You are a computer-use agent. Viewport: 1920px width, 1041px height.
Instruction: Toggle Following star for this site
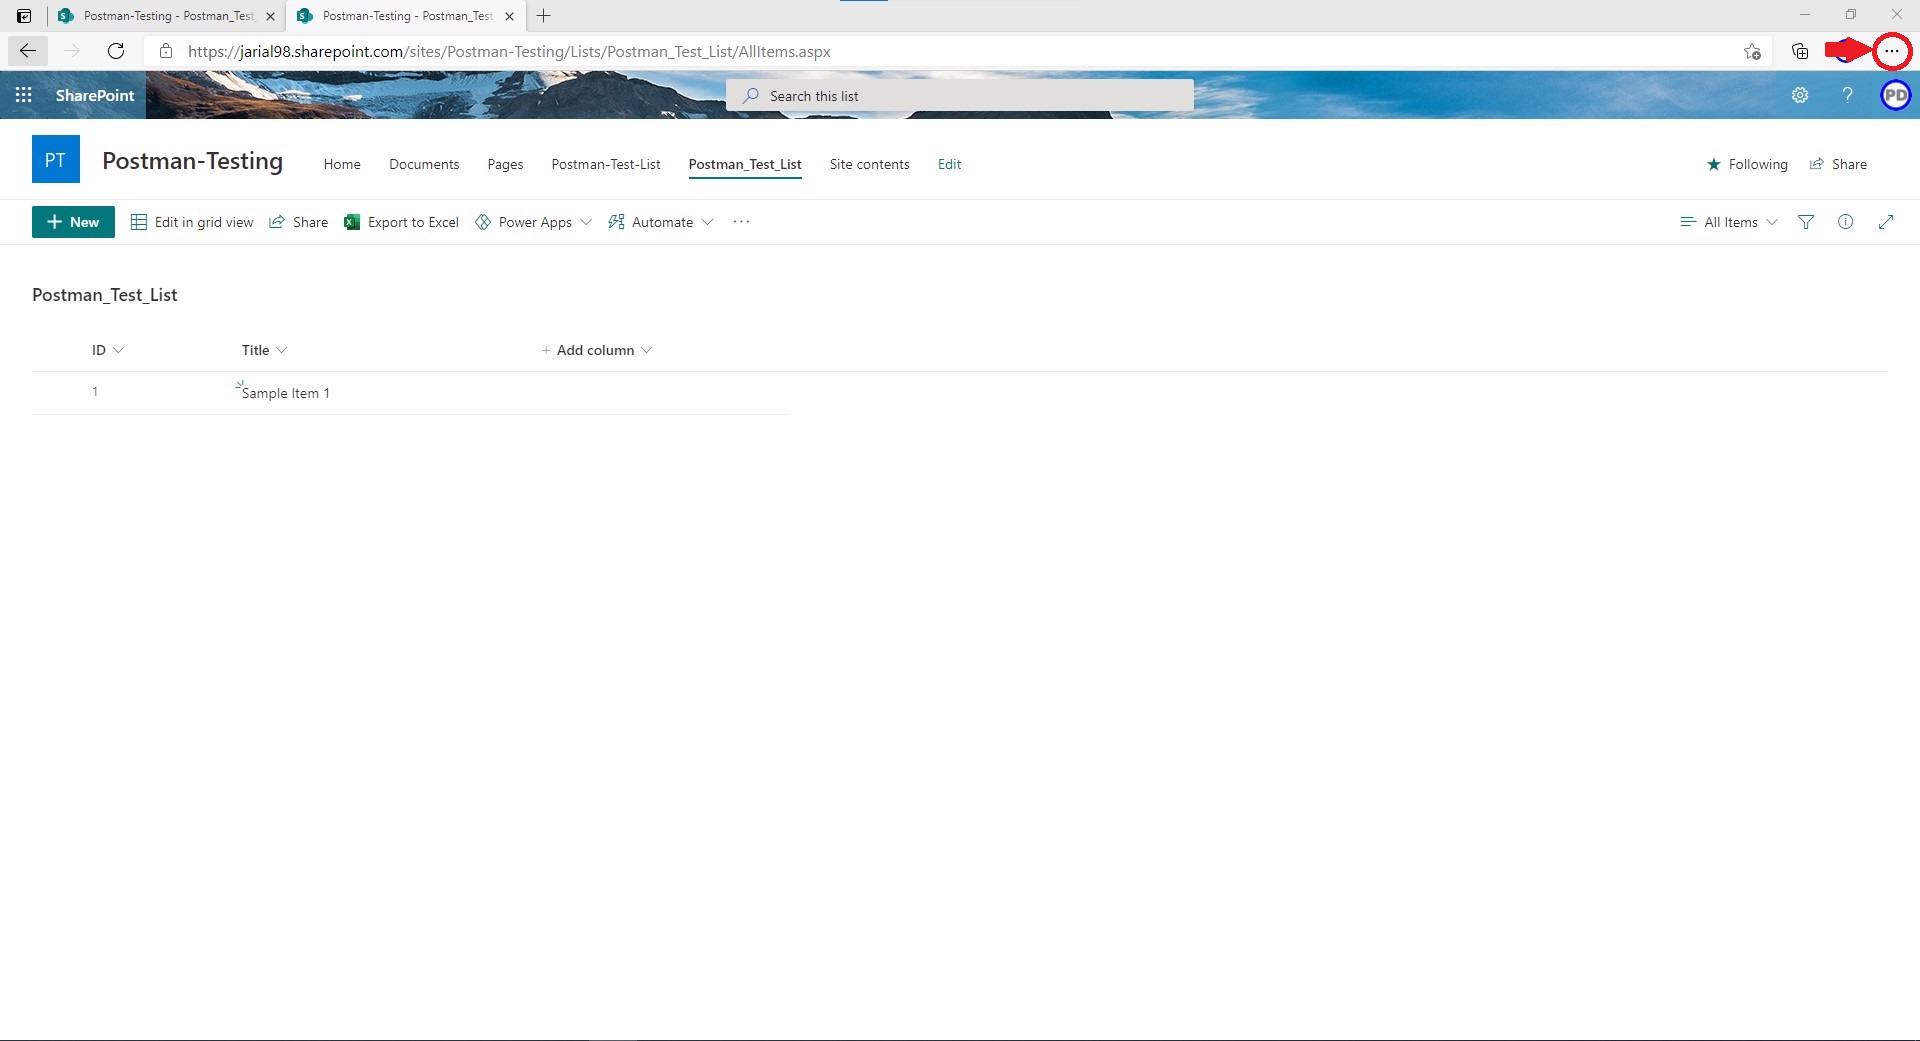tap(1747, 164)
